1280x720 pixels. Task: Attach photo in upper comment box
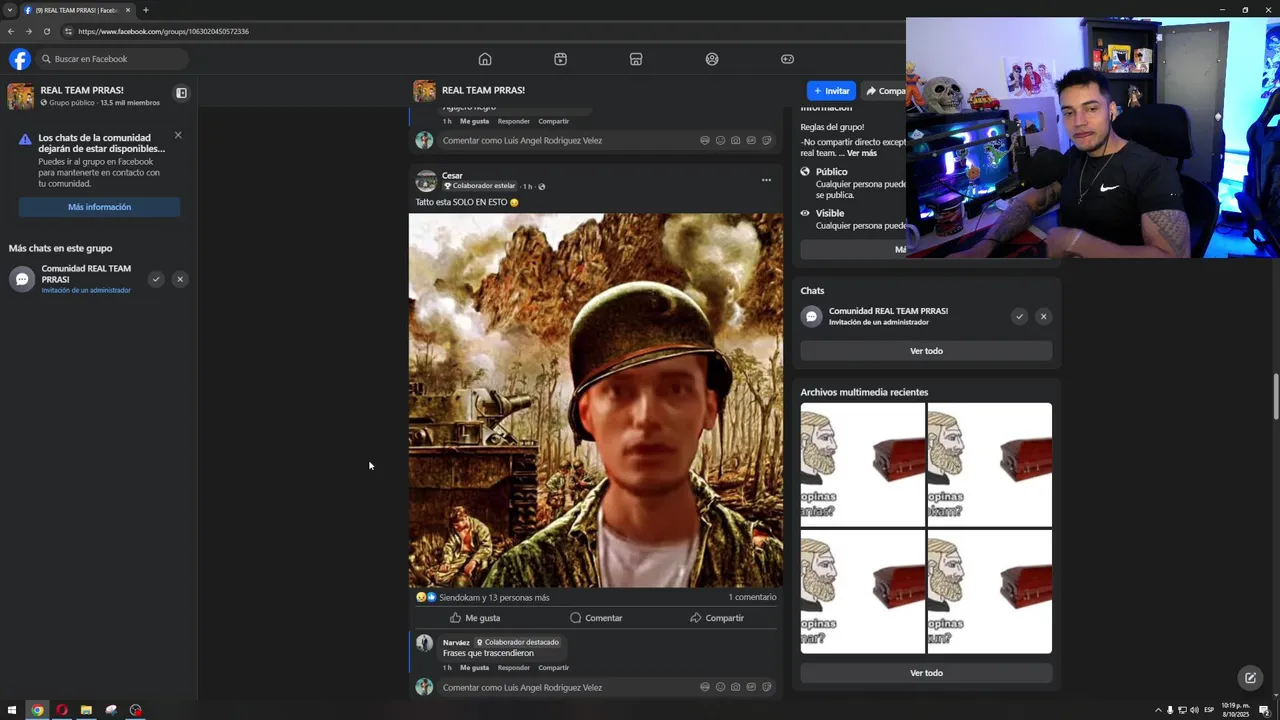[735, 141]
